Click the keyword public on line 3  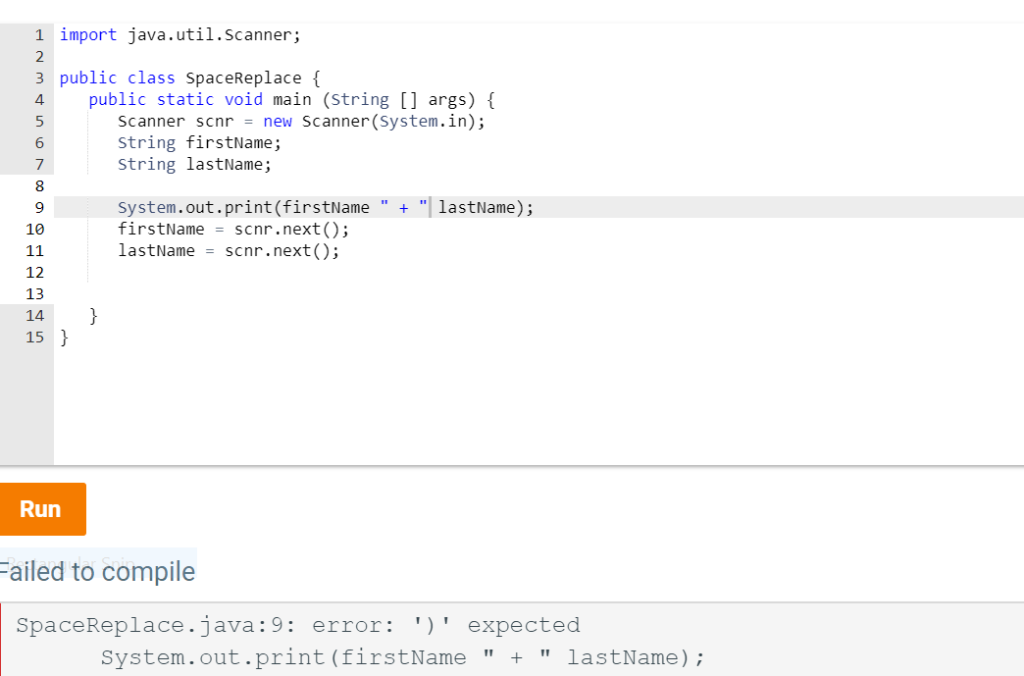pyautogui.click(x=88, y=77)
